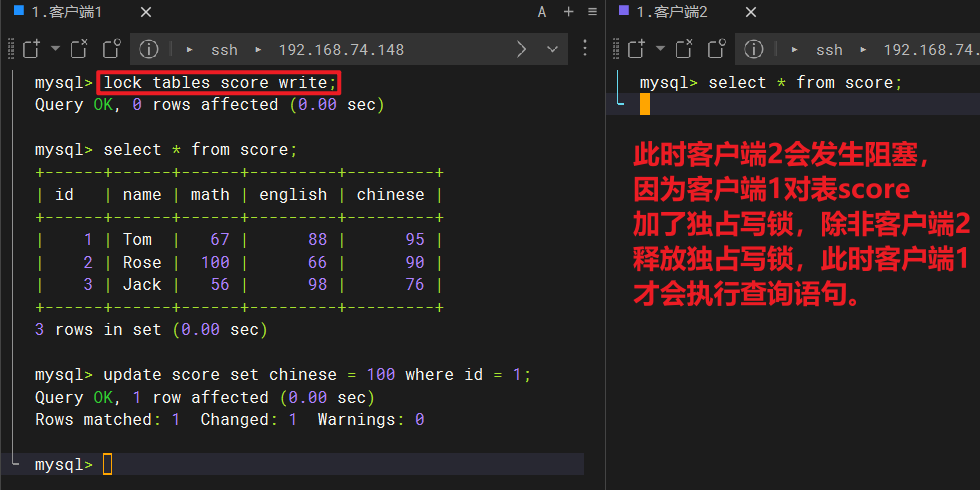This screenshot has width=980, height=490.
Task: Close the 1.客户端2 tab
Action: coord(751,12)
